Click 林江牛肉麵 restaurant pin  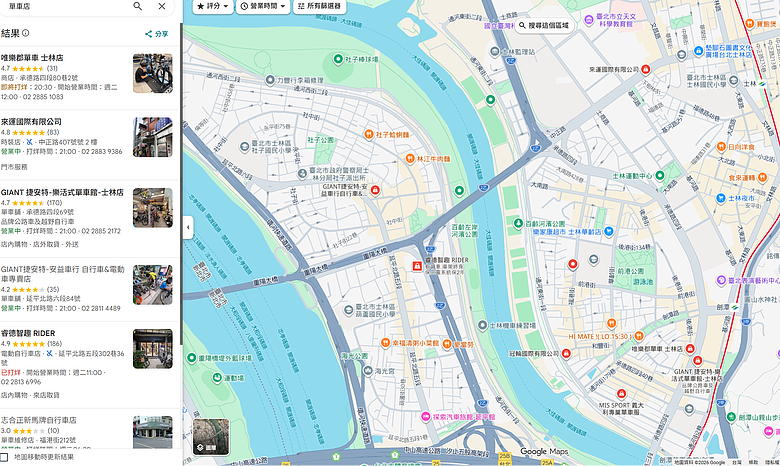coord(410,159)
